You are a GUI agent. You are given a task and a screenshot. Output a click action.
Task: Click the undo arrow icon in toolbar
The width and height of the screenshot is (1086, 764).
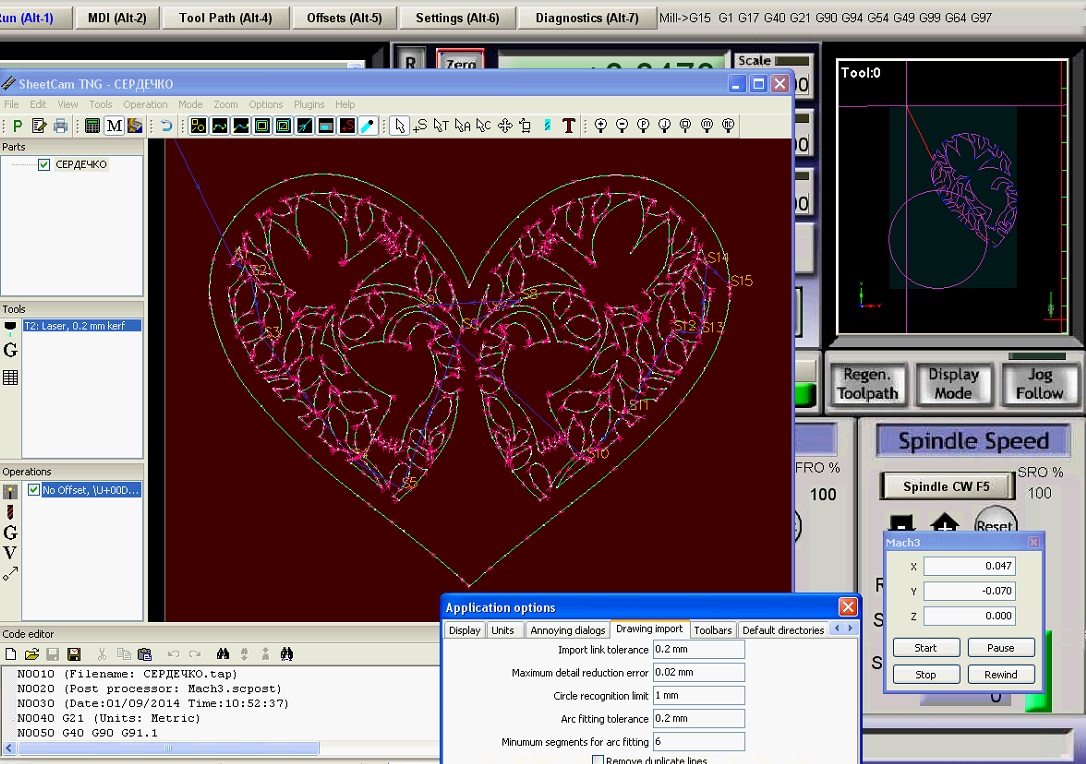point(167,126)
